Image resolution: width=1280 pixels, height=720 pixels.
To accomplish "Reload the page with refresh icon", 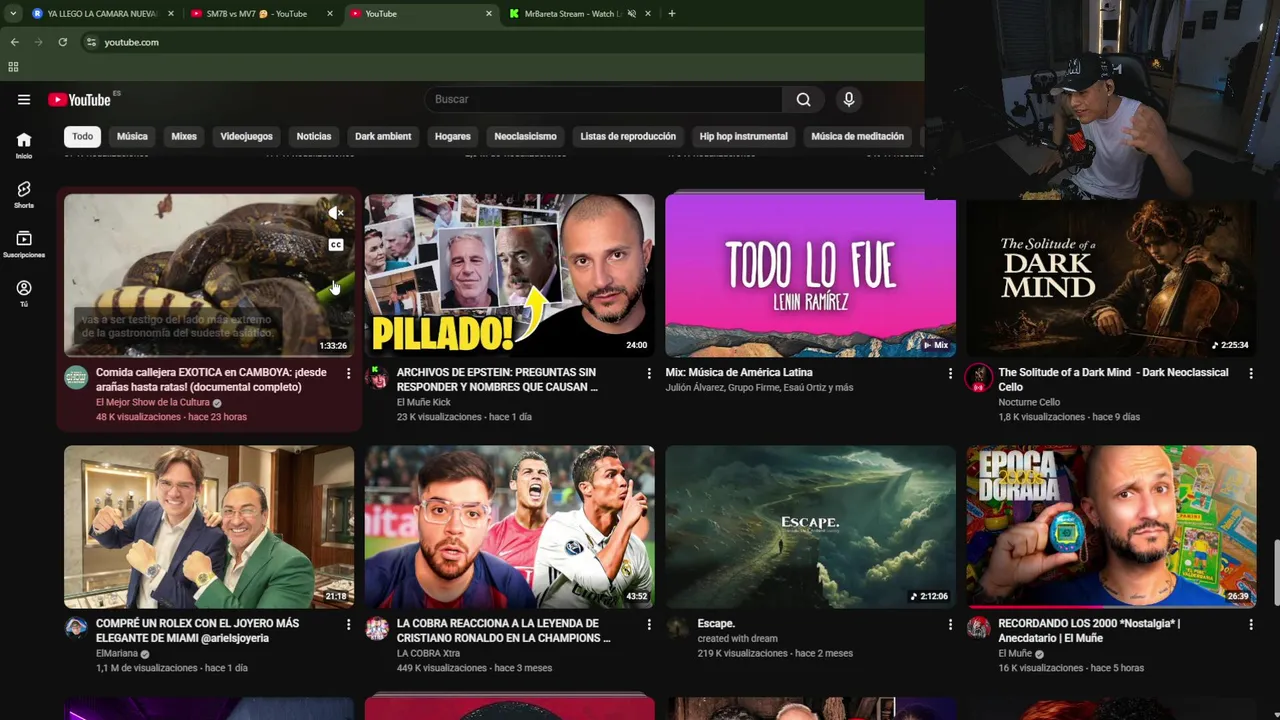I will click(62, 42).
